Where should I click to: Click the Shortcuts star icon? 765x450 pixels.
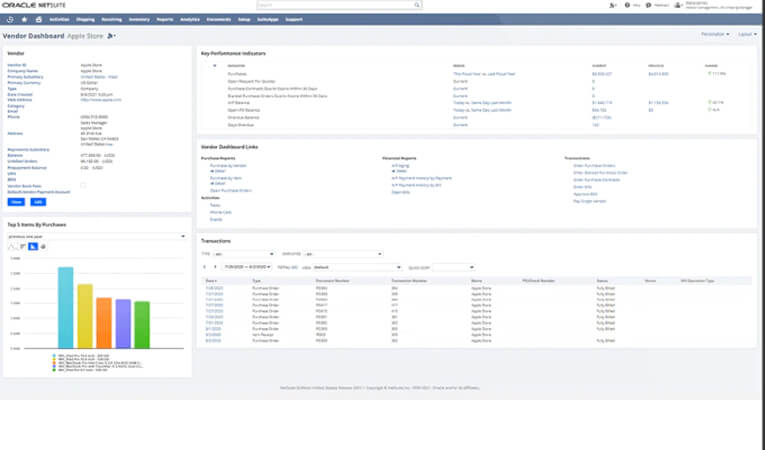(x=25, y=18)
